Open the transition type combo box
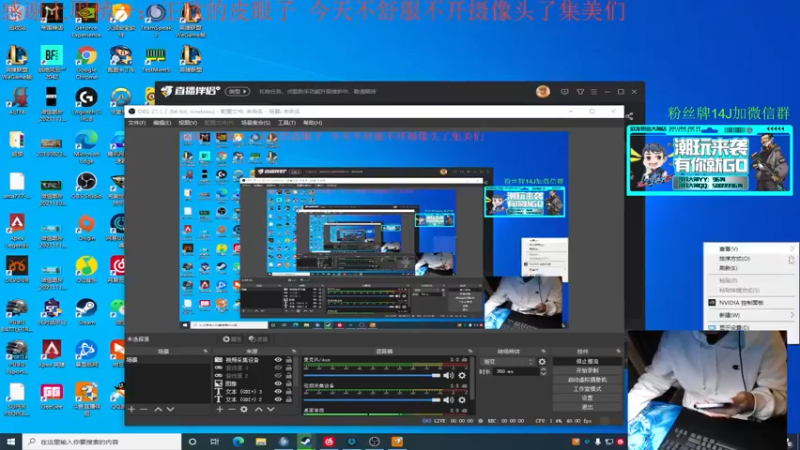This screenshot has width=800, height=450. tap(508, 362)
